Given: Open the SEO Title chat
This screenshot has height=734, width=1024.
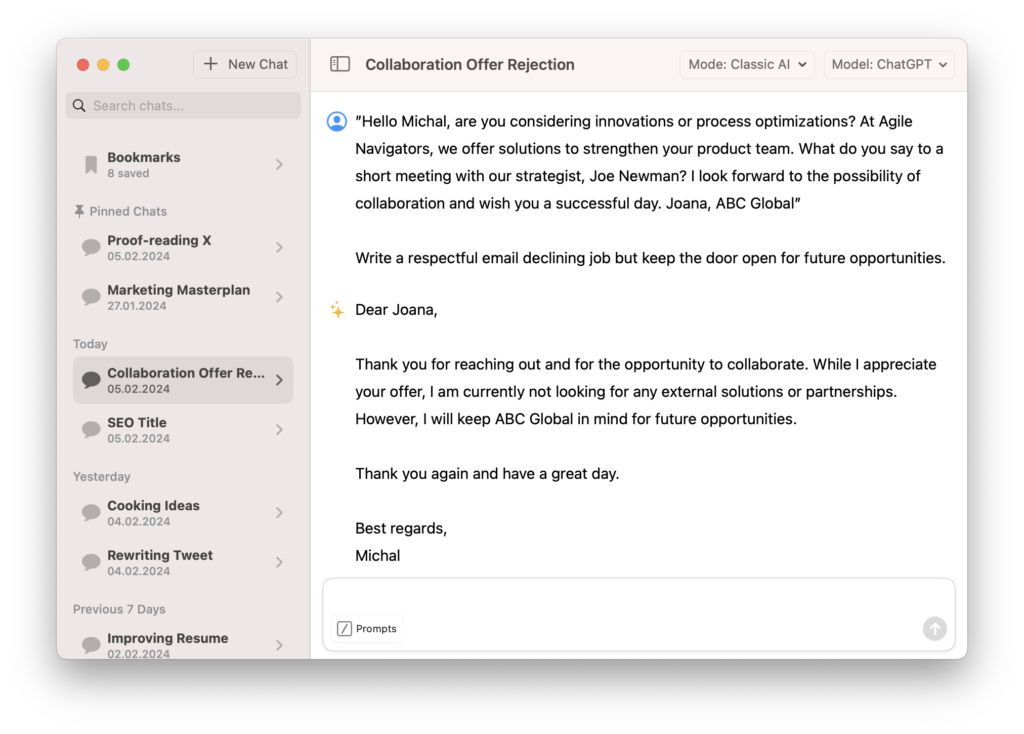Looking at the screenshot, I should pyautogui.click(x=183, y=430).
